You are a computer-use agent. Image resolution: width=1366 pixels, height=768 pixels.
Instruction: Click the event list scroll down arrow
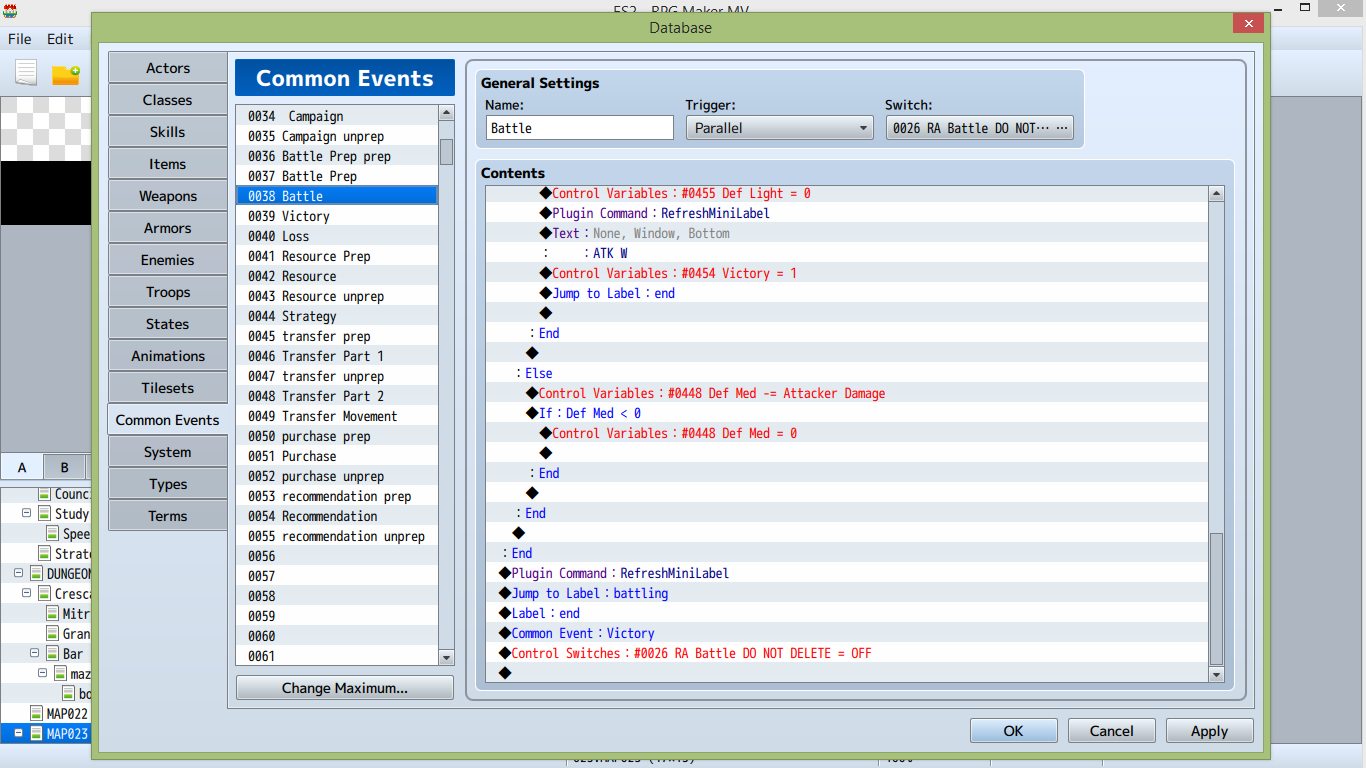[446, 657]
